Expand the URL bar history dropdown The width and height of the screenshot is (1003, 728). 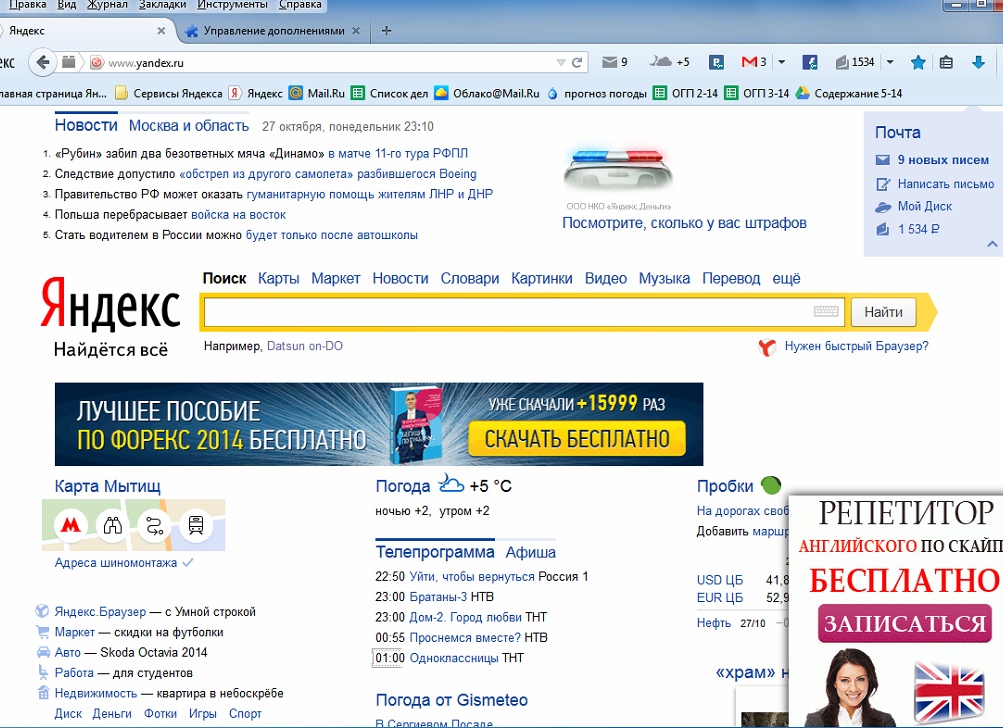[x=560, y=63]
